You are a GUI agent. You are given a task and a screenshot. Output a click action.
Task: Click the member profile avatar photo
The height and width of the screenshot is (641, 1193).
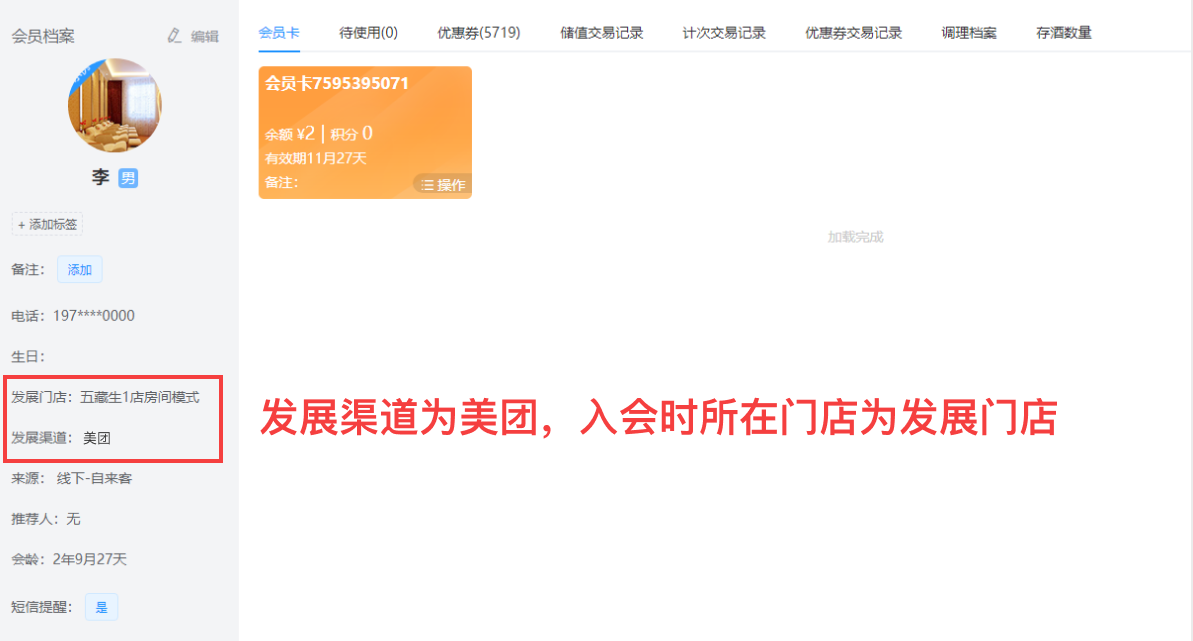click(x=115, y=105)
